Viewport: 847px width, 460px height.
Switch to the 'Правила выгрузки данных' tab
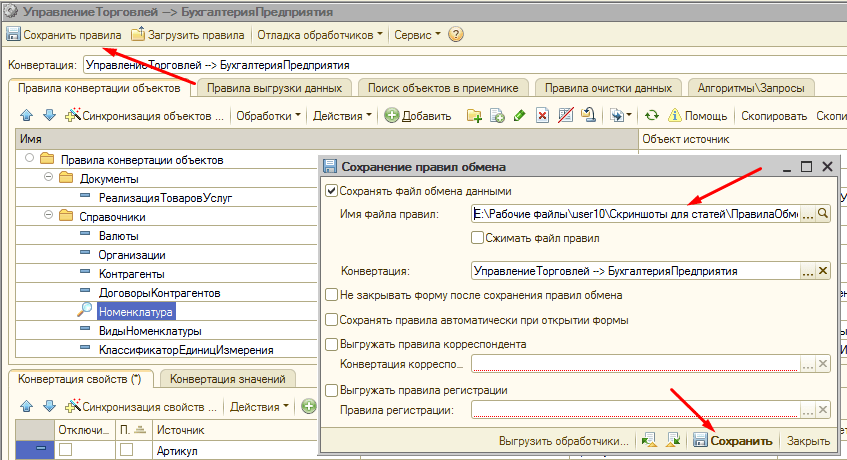click(x=274, y=88)
